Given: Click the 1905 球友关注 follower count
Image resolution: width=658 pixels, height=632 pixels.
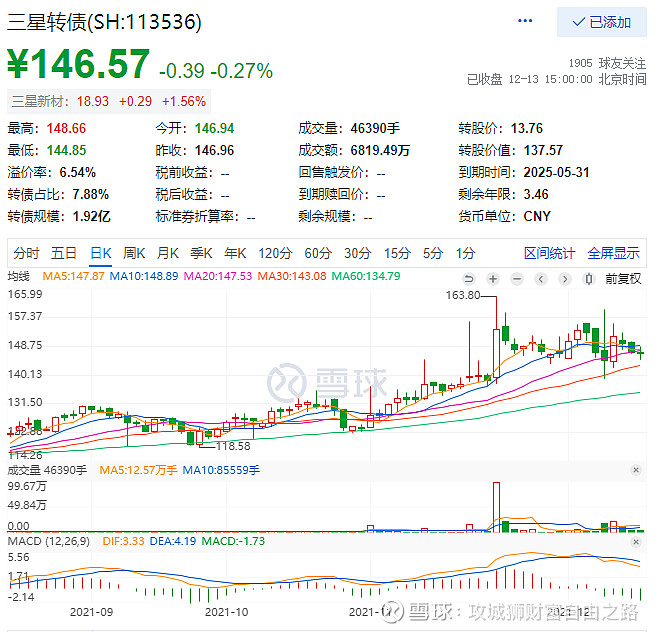Looking at the screenshot, I should pyautogui.click(x=607, y=63).
